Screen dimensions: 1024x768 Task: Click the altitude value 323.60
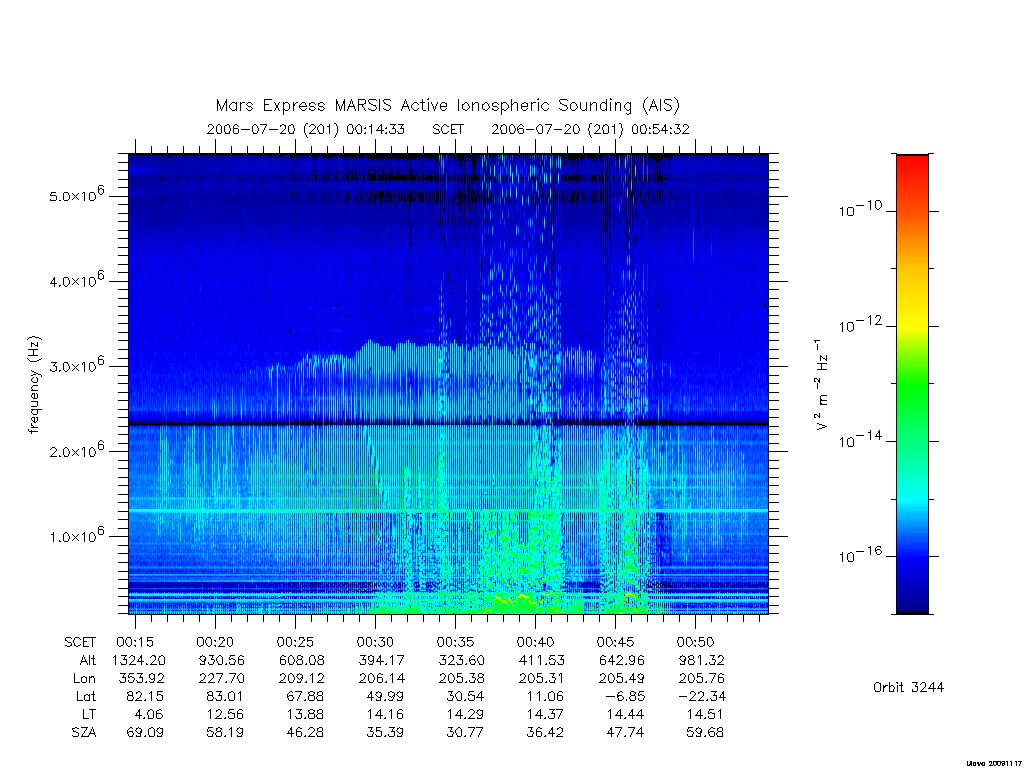click(x=462, y=660)
